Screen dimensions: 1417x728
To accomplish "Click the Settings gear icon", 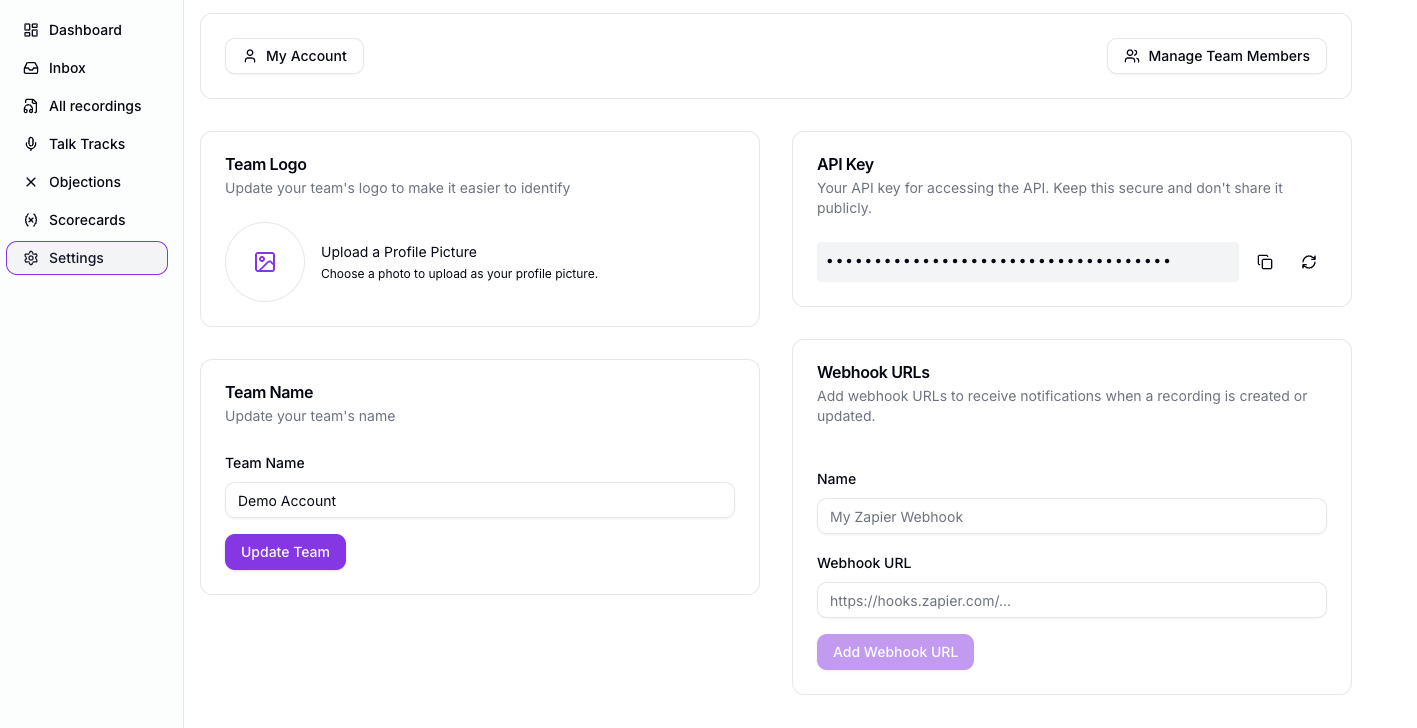I will (31, 257).
